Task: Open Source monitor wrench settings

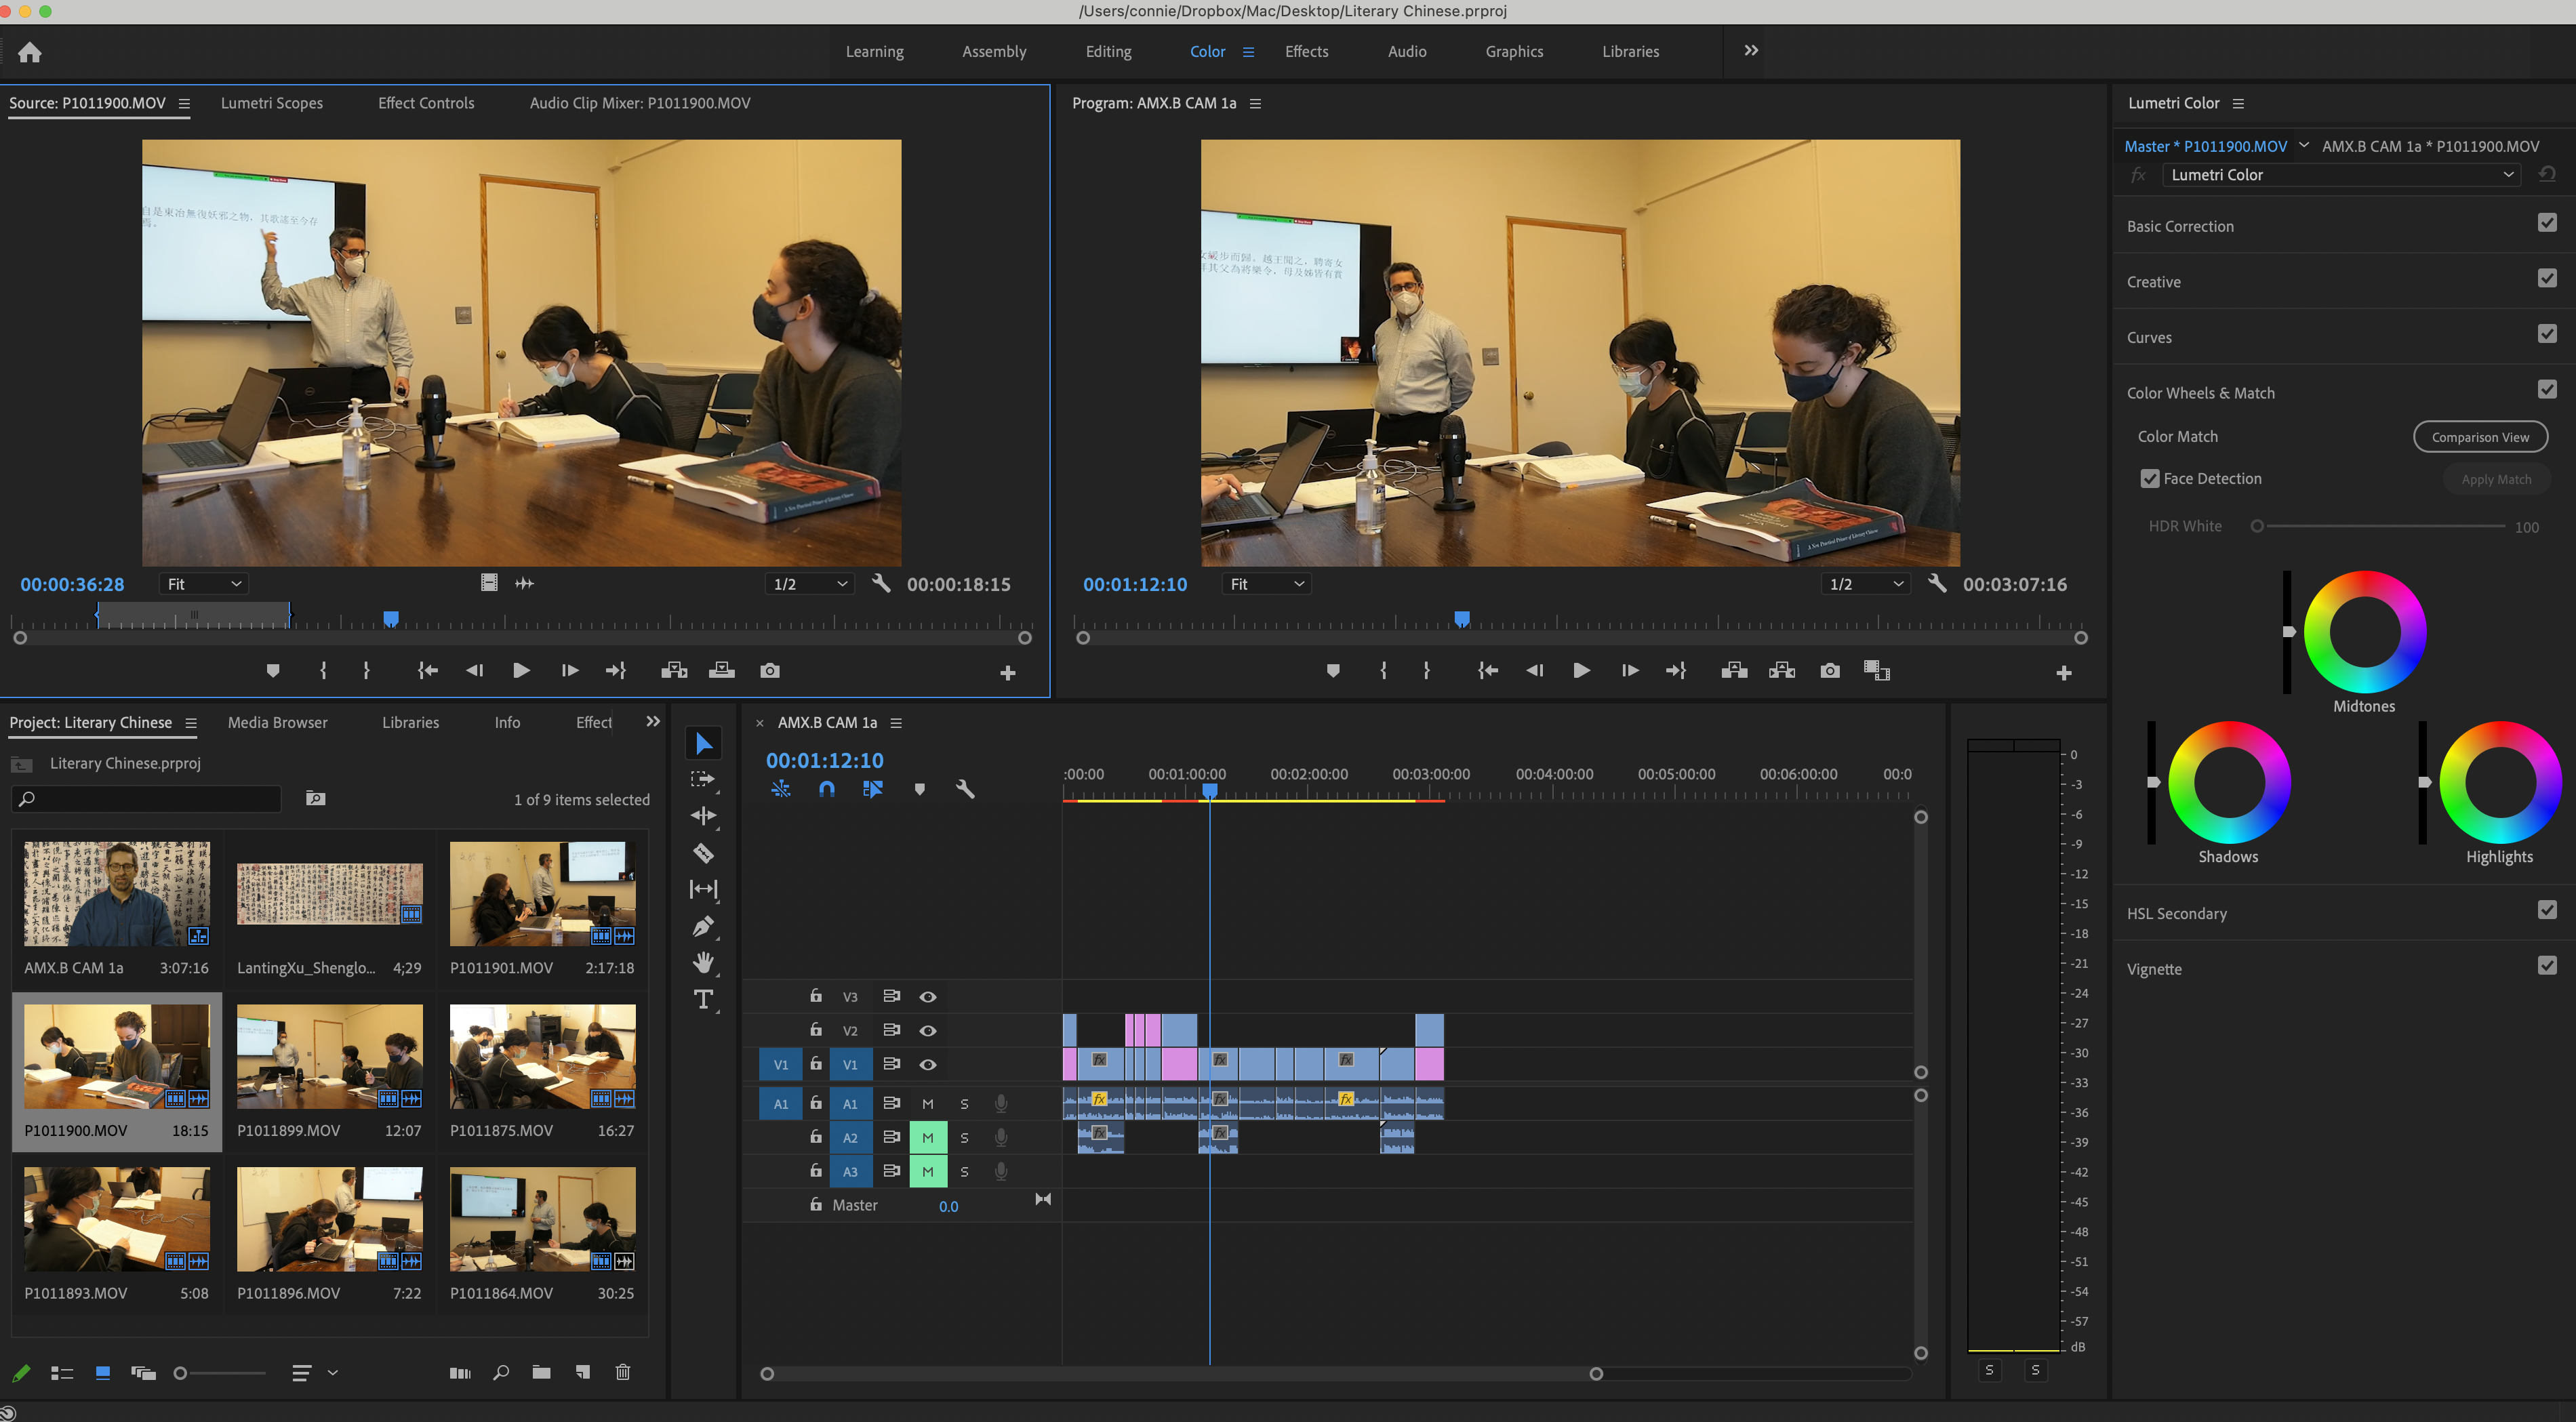Action: pyautogui.click(x=880, y=583)
